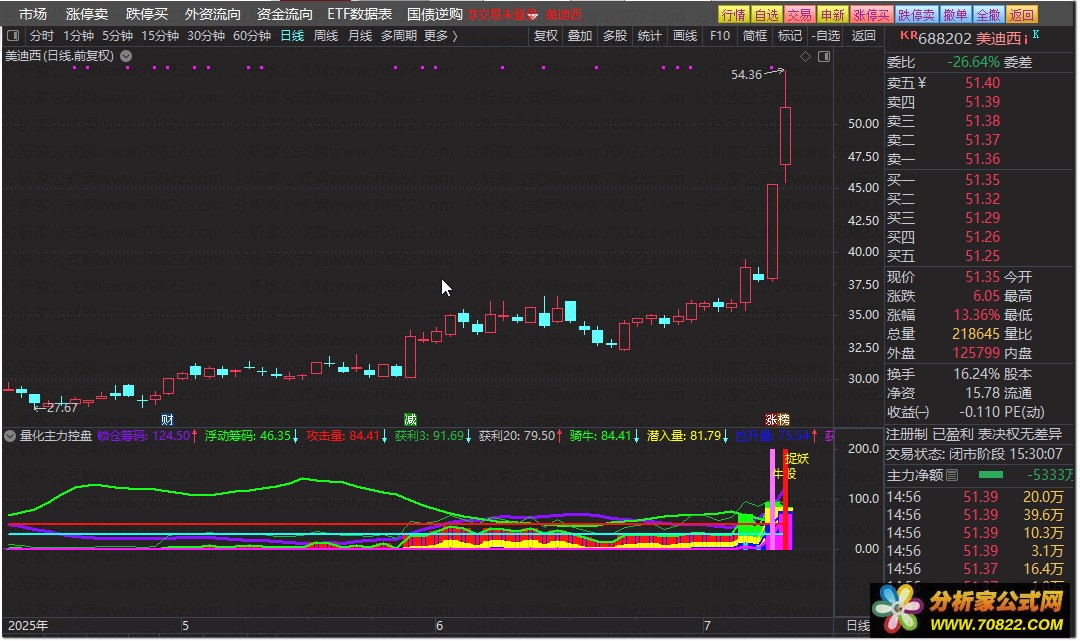1080x641 pixels.
Task: Click the 标记 toolbar item
Action: pos(789,35)
